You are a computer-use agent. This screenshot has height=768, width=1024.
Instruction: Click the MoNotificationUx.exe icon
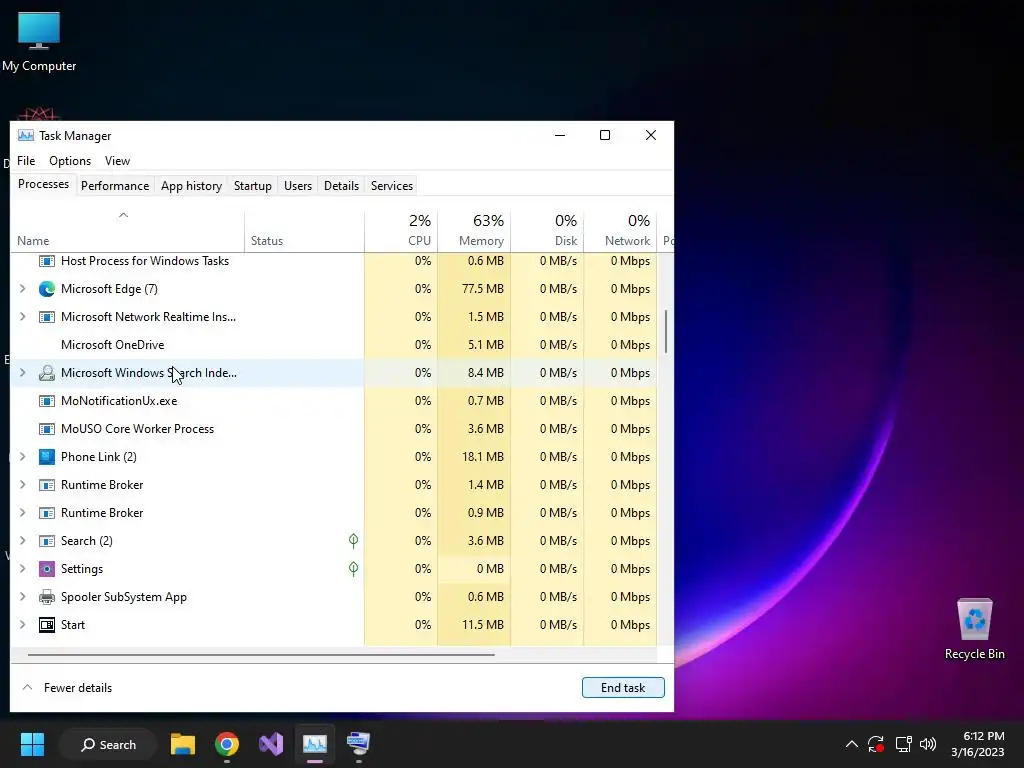(x=46, y=401)
